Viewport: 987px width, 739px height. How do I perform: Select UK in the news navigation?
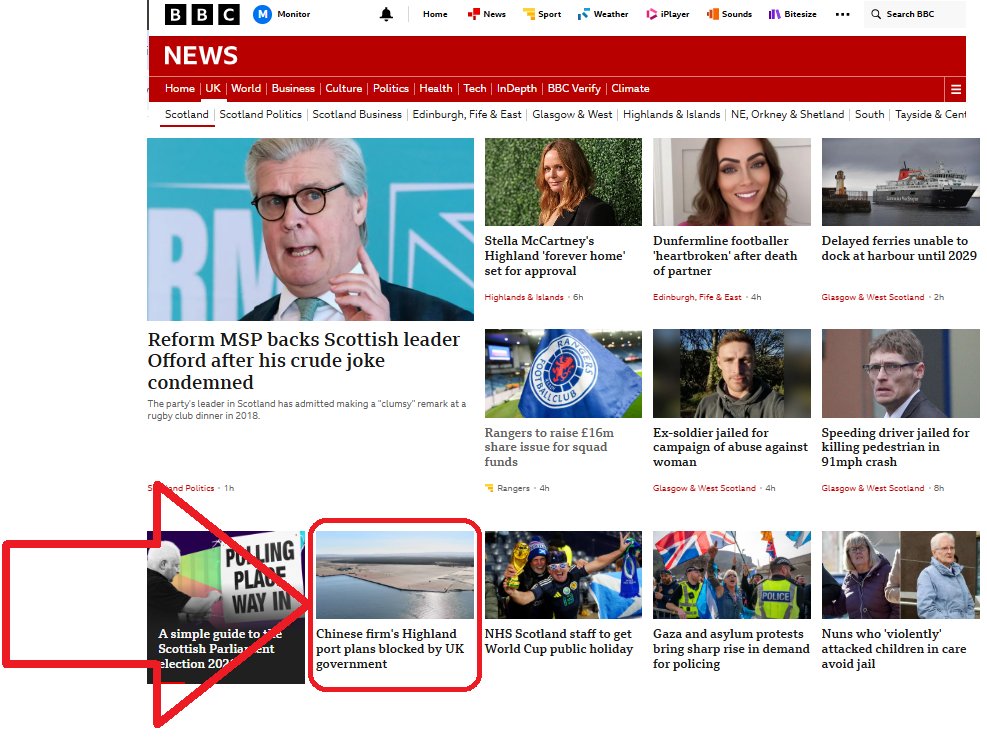(213, 89)
